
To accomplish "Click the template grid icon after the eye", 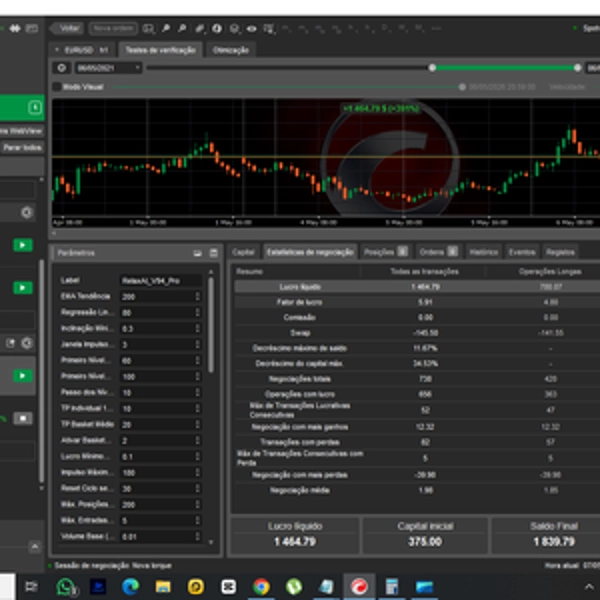I will click(x=269, y=29).
